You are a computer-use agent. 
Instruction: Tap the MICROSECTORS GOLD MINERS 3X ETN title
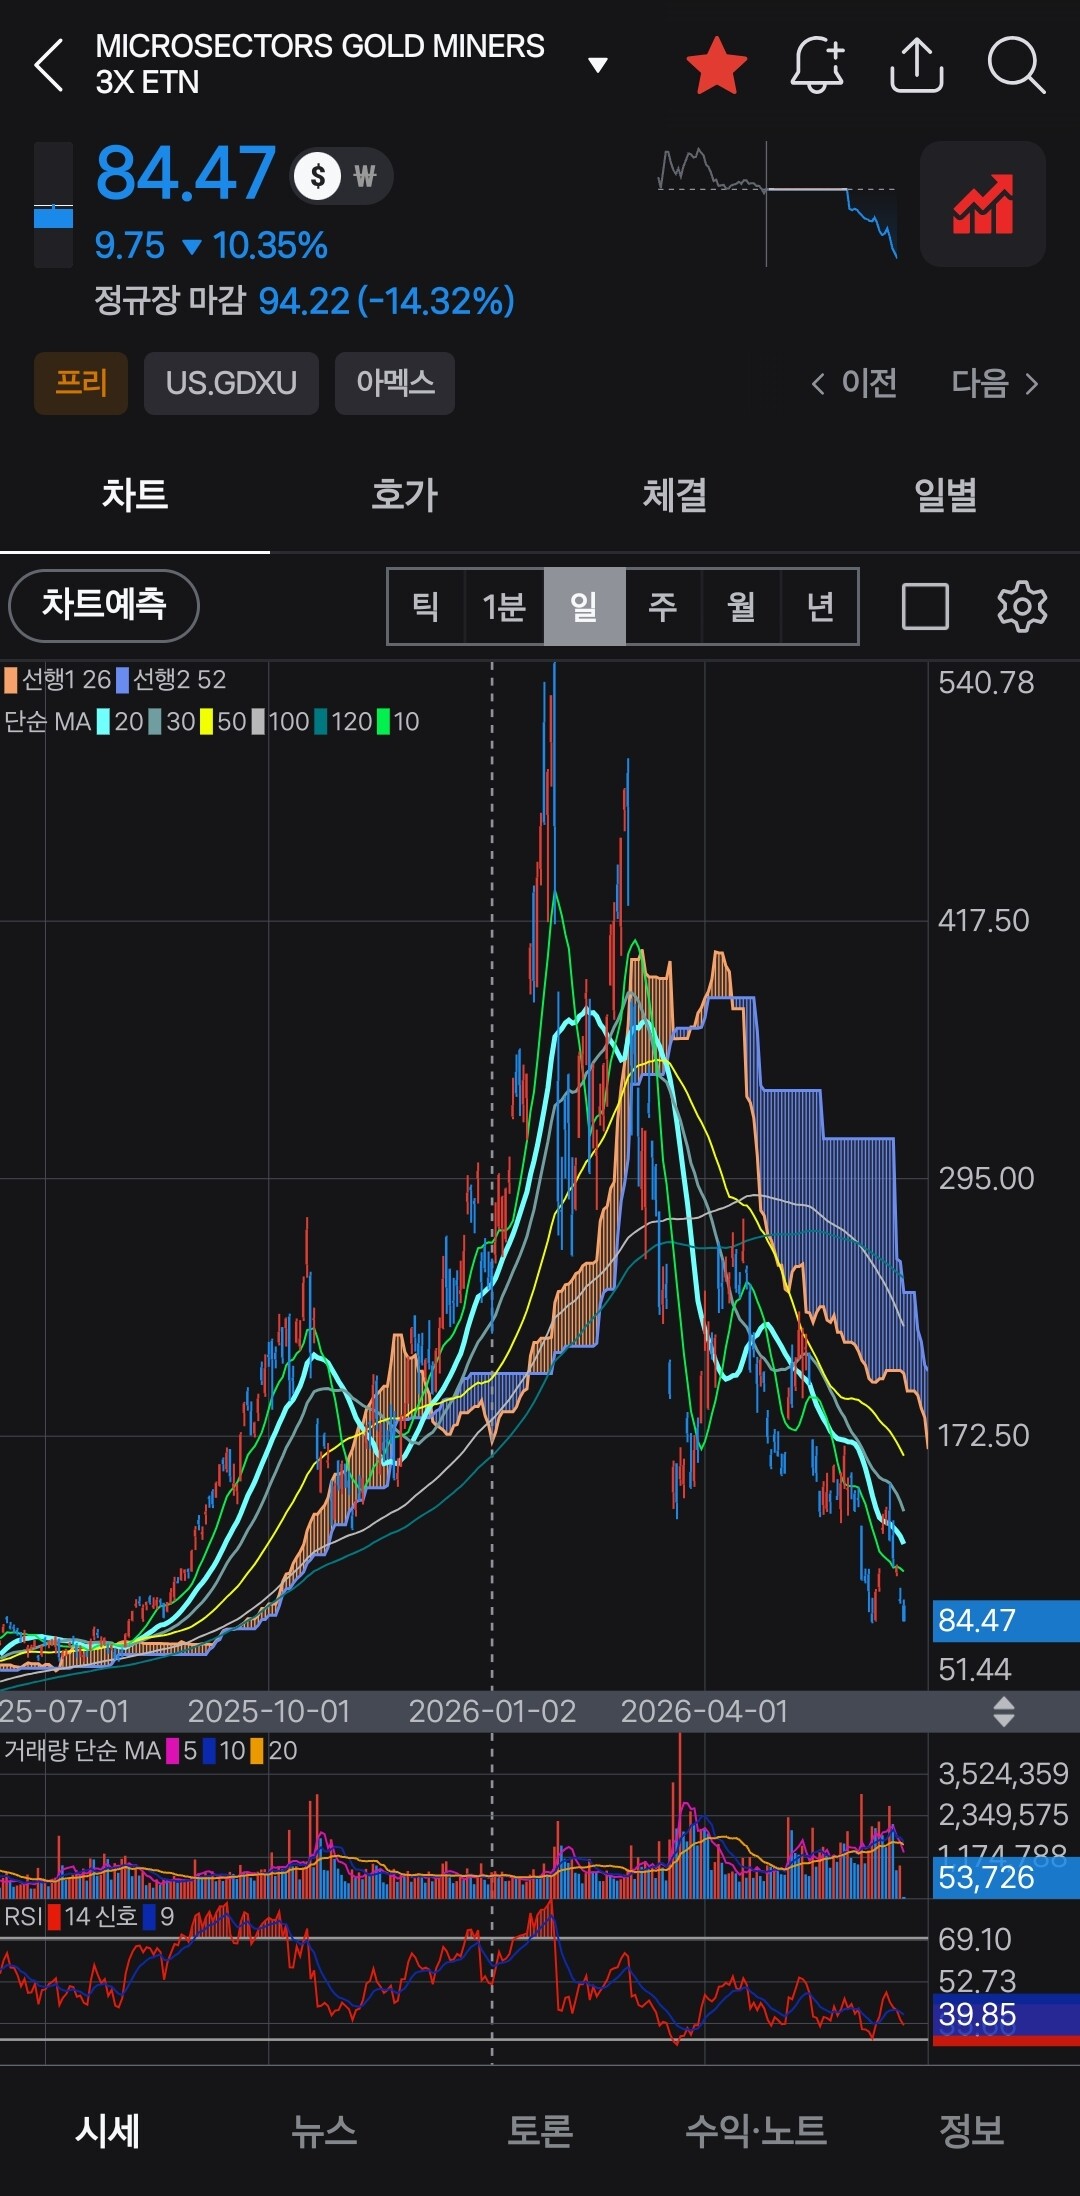tap(320, 64)
